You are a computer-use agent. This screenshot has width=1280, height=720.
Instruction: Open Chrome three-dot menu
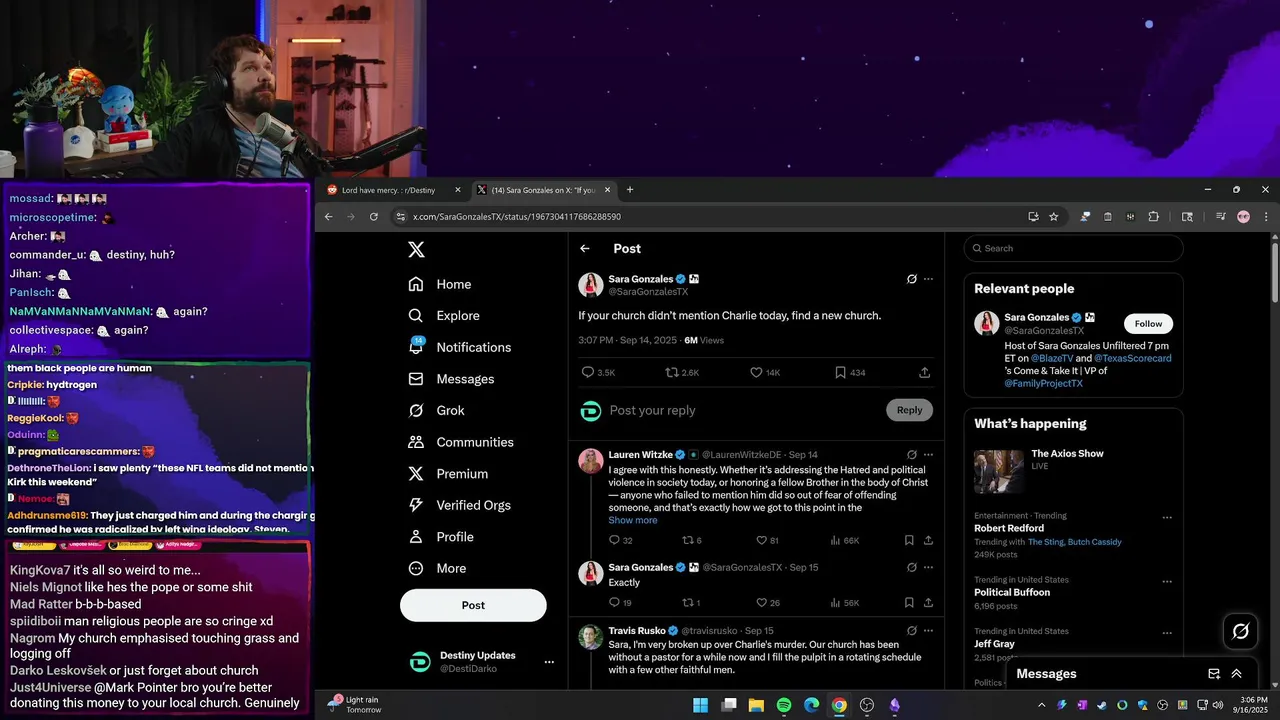click(x=1266, y=217)
